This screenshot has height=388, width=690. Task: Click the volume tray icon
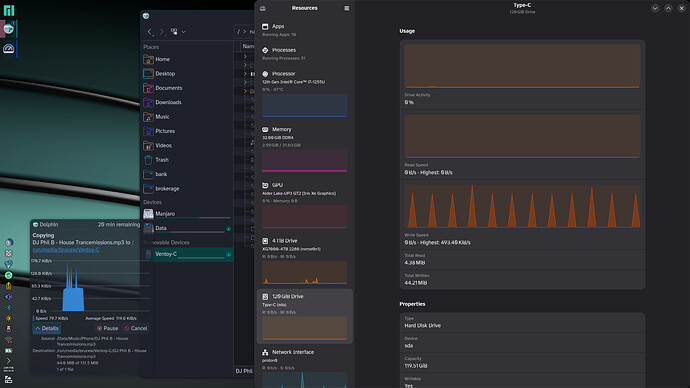[x=9, y=296]
